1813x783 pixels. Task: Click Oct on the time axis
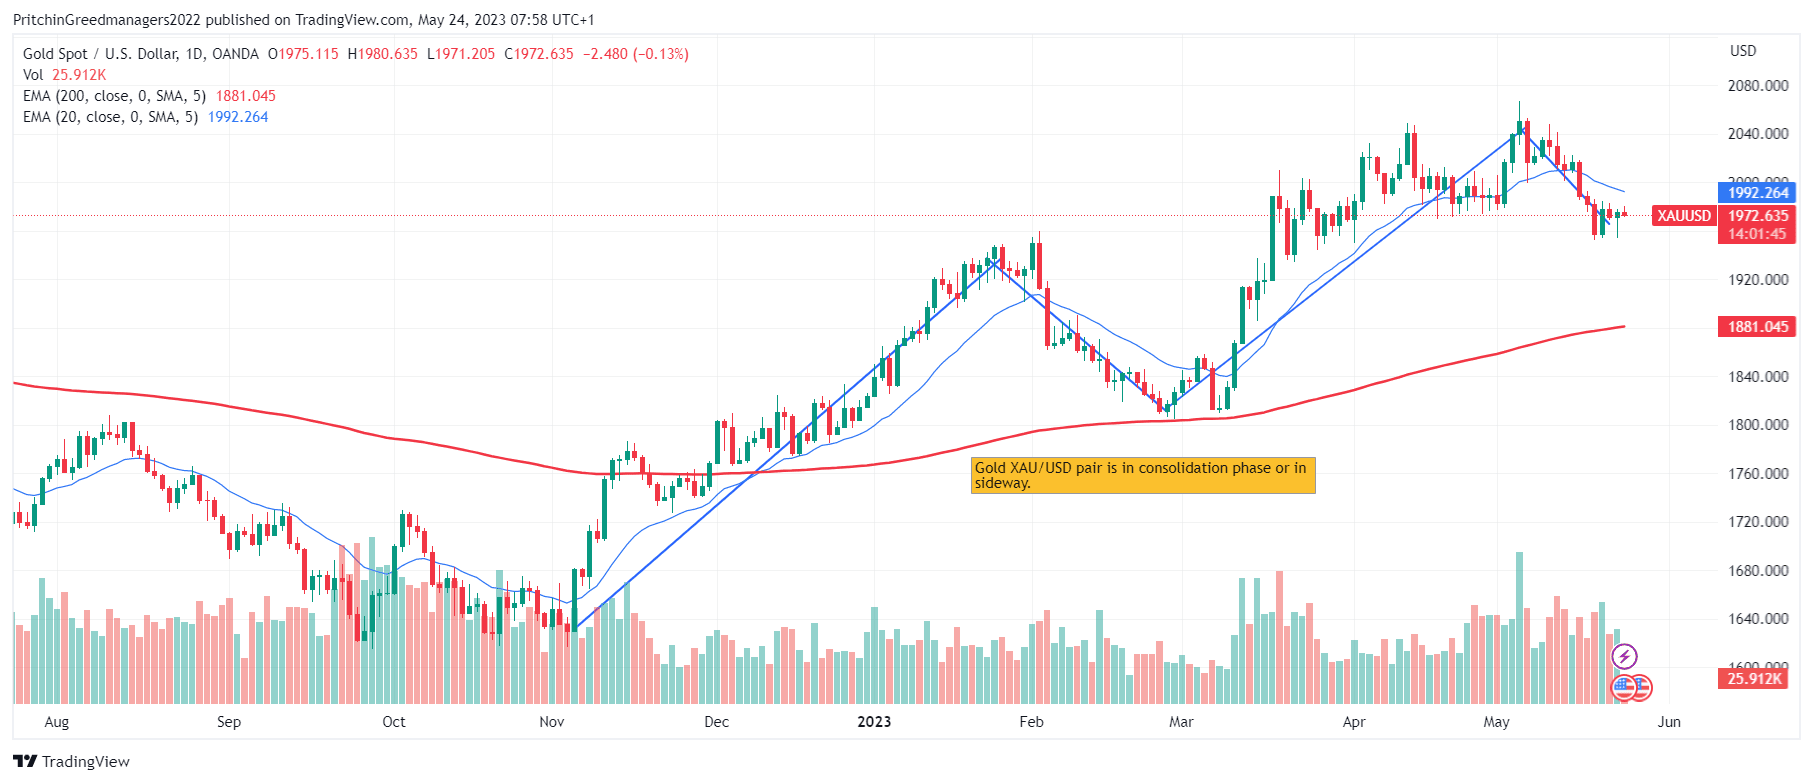[x=394, y=722]
